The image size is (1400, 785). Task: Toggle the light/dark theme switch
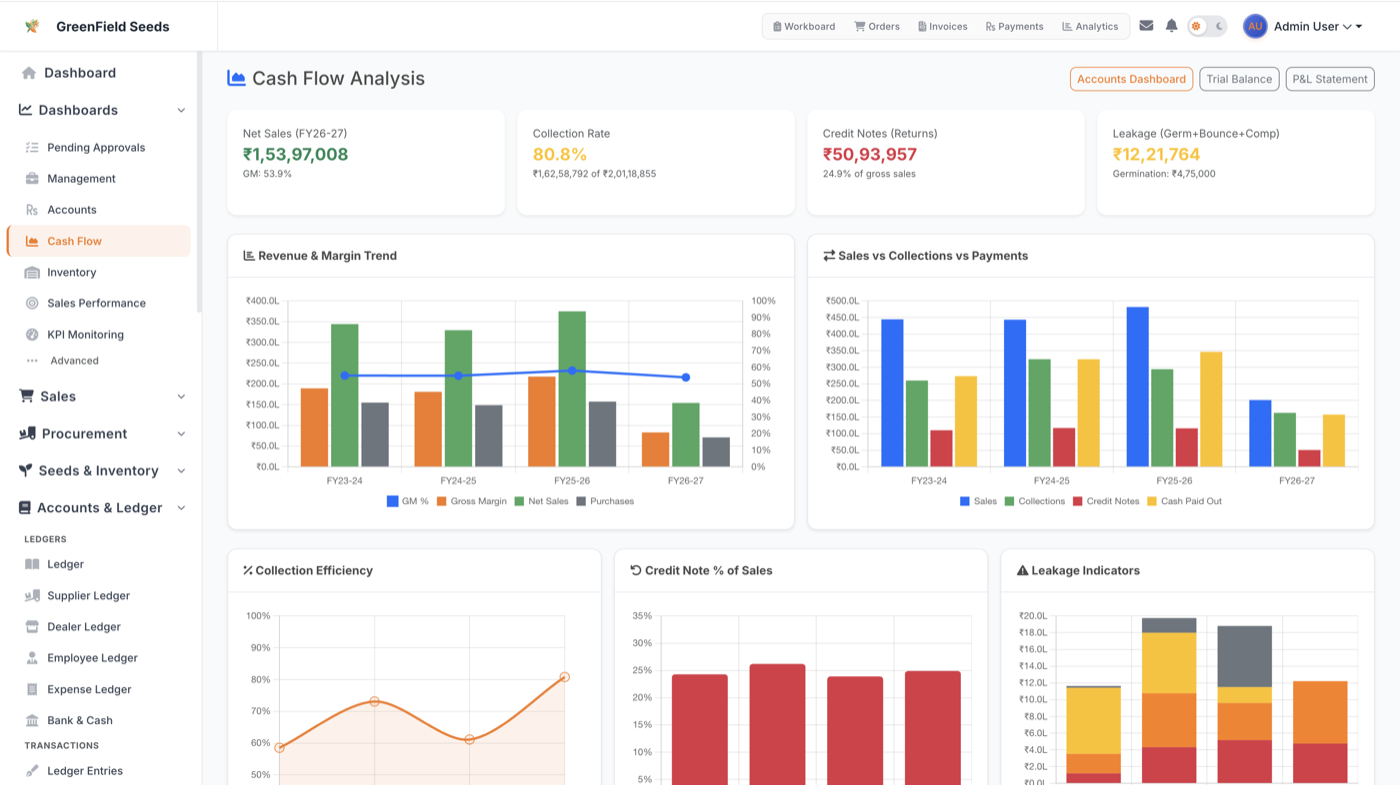(x=1207, y=26)
